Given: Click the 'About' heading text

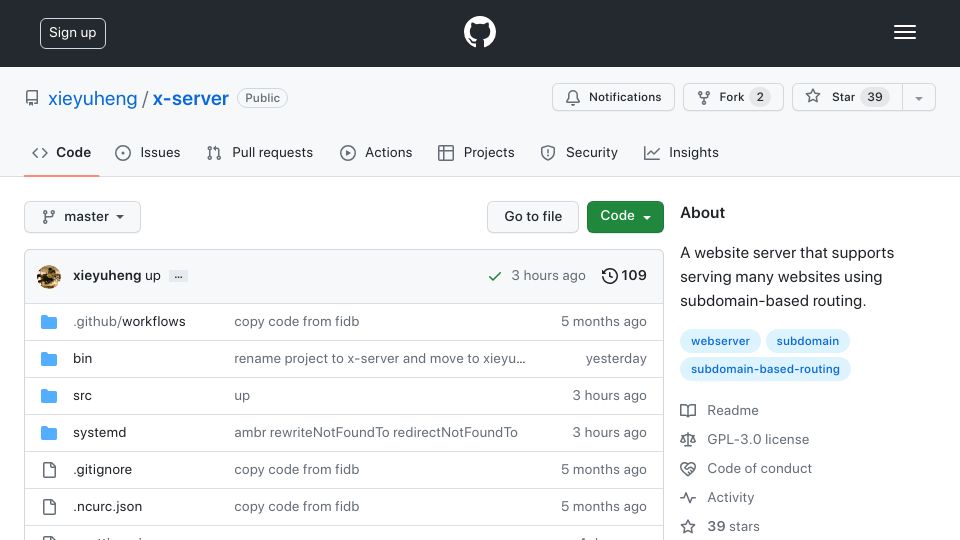Looking at the screenshot, I should tap(702, 212).
